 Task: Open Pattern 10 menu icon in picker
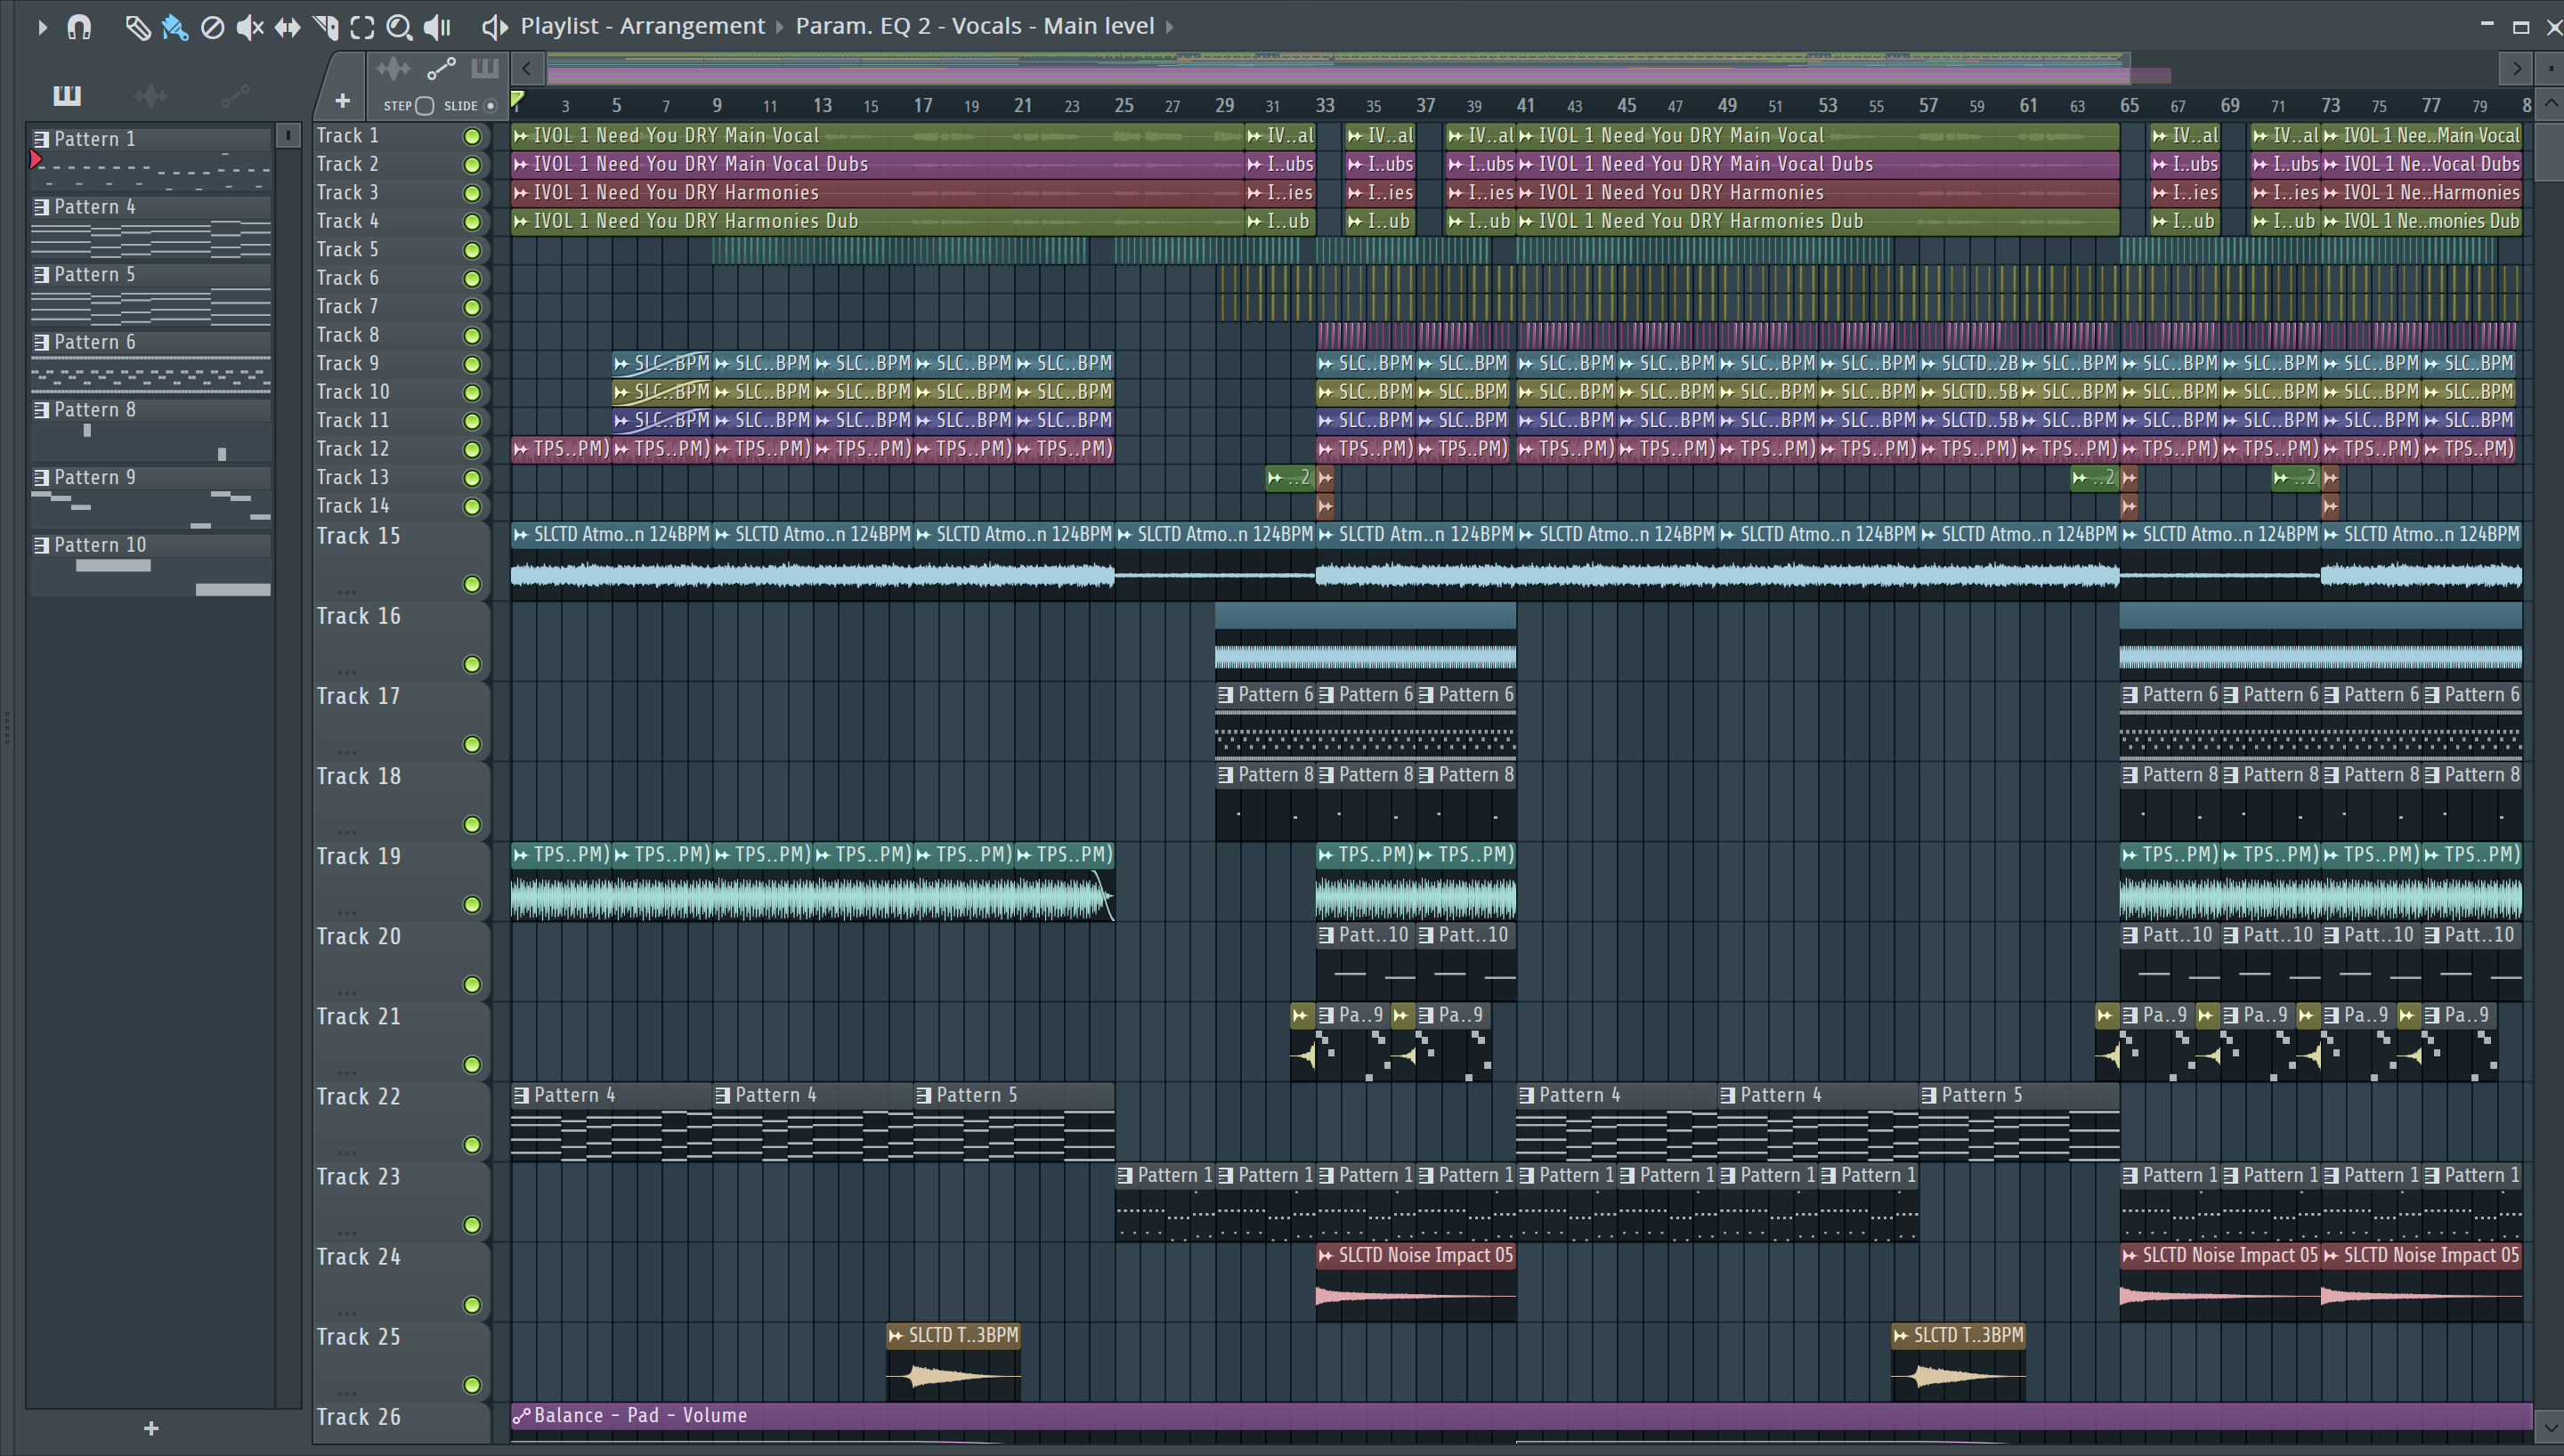pos(42,545)
